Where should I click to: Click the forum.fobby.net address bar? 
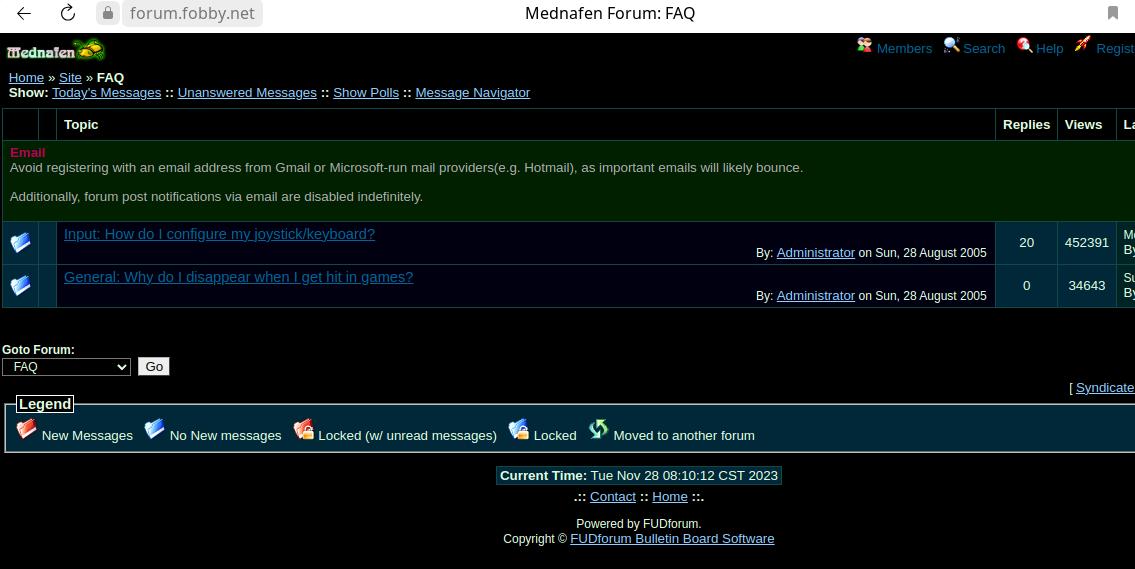(192, 13)
